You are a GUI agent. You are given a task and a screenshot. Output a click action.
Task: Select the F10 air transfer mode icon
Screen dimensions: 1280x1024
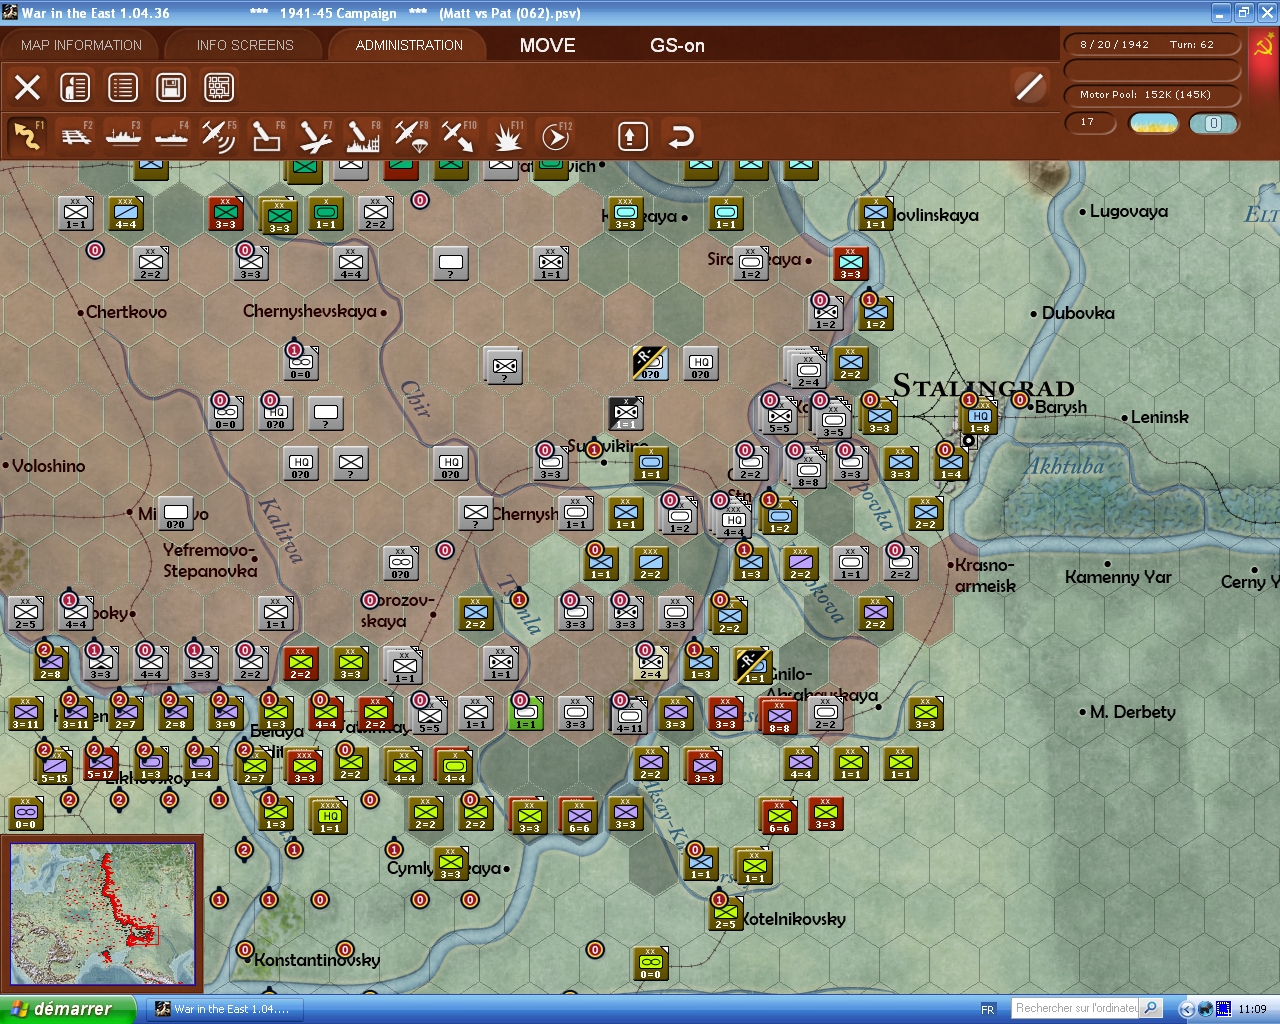pos(459,135)
